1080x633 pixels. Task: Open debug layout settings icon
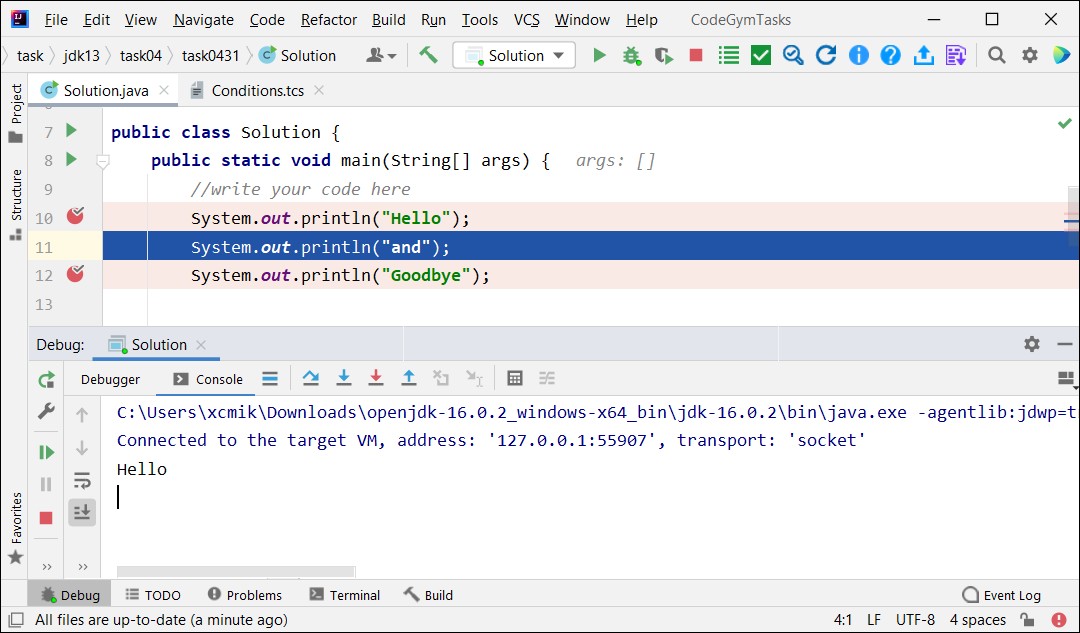click(1066, 377)
